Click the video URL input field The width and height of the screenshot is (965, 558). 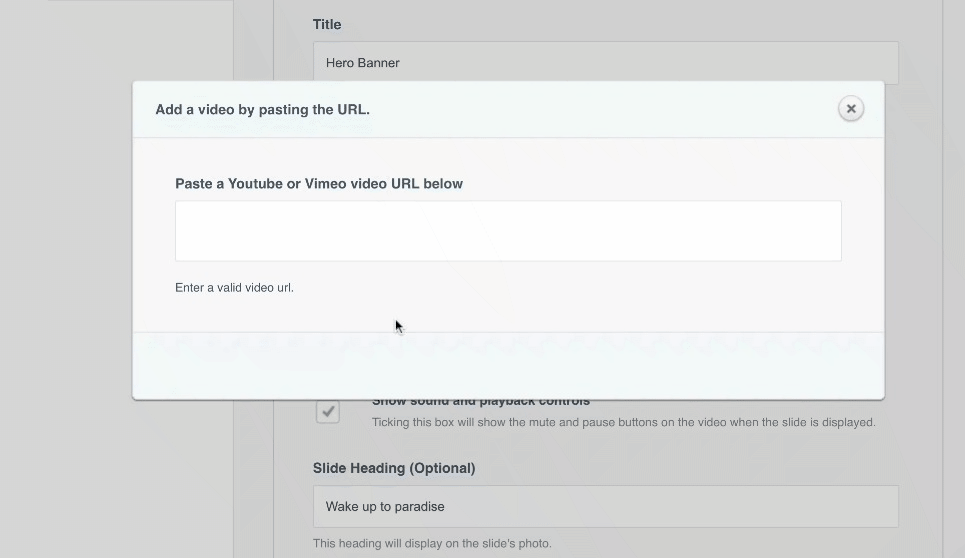(x=508, y=231)
